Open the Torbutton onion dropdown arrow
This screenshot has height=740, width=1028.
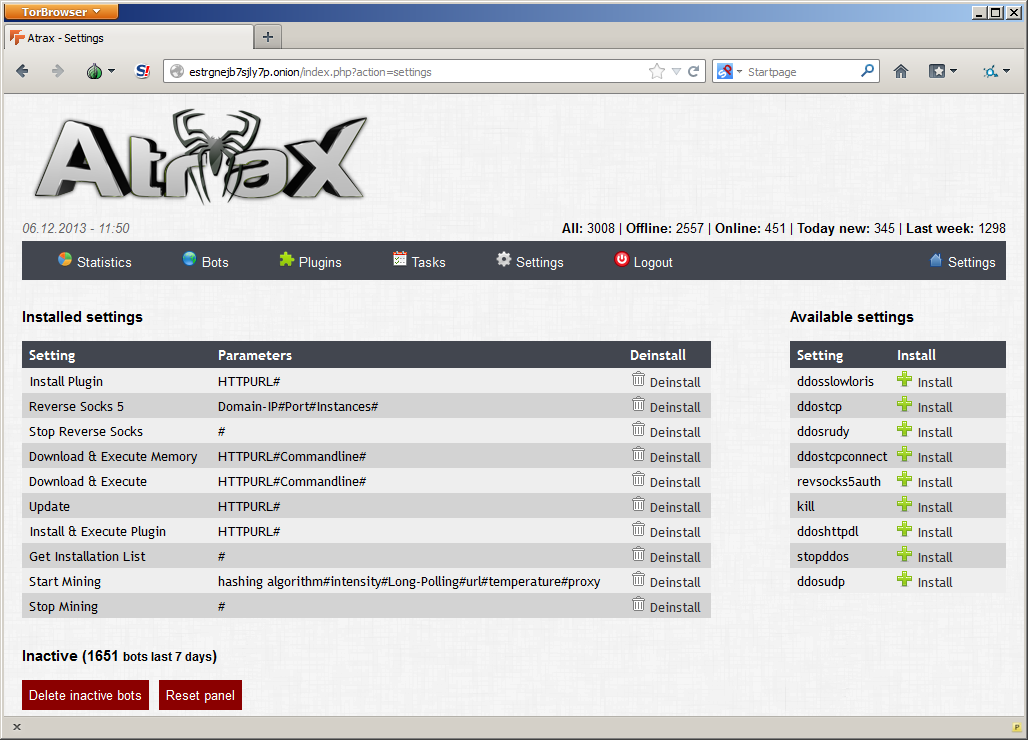click(111, 71)
